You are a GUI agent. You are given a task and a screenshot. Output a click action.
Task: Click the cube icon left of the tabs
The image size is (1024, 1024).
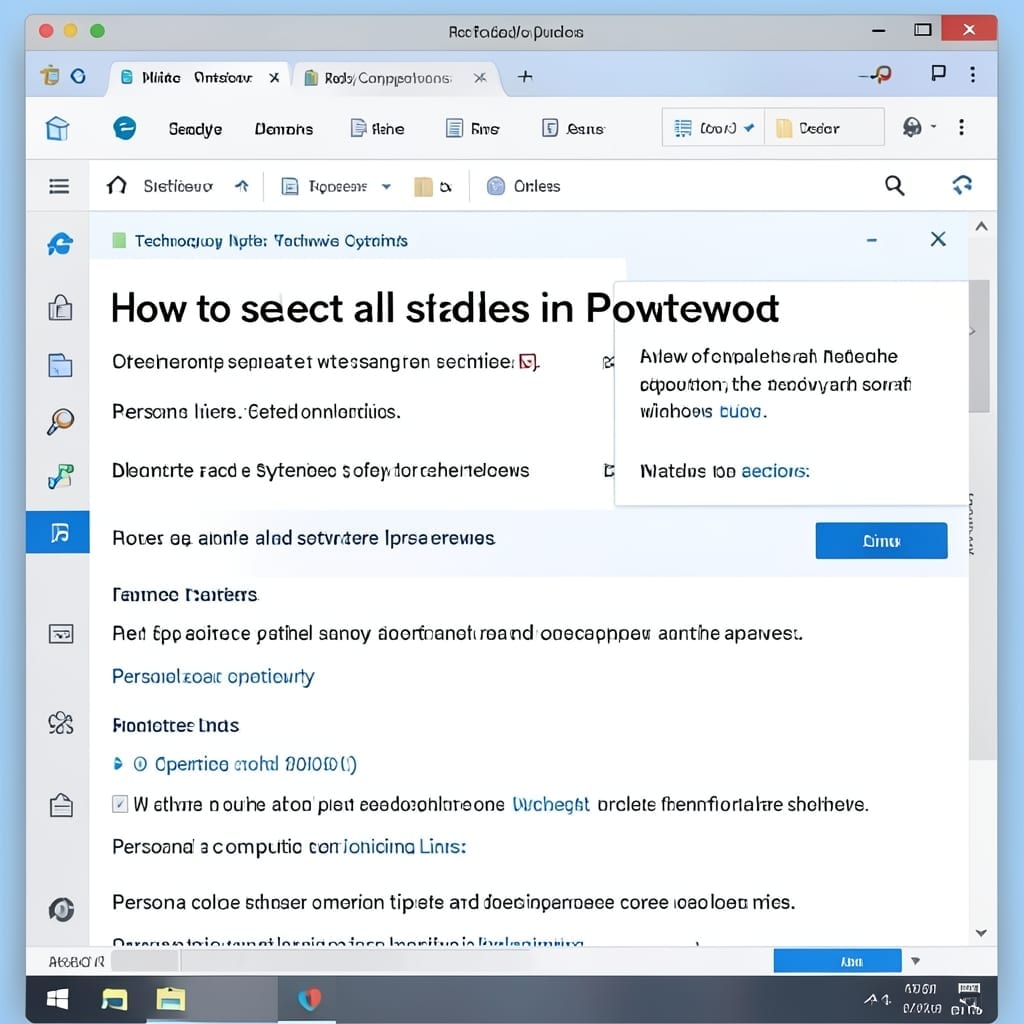tap(50, 76)
